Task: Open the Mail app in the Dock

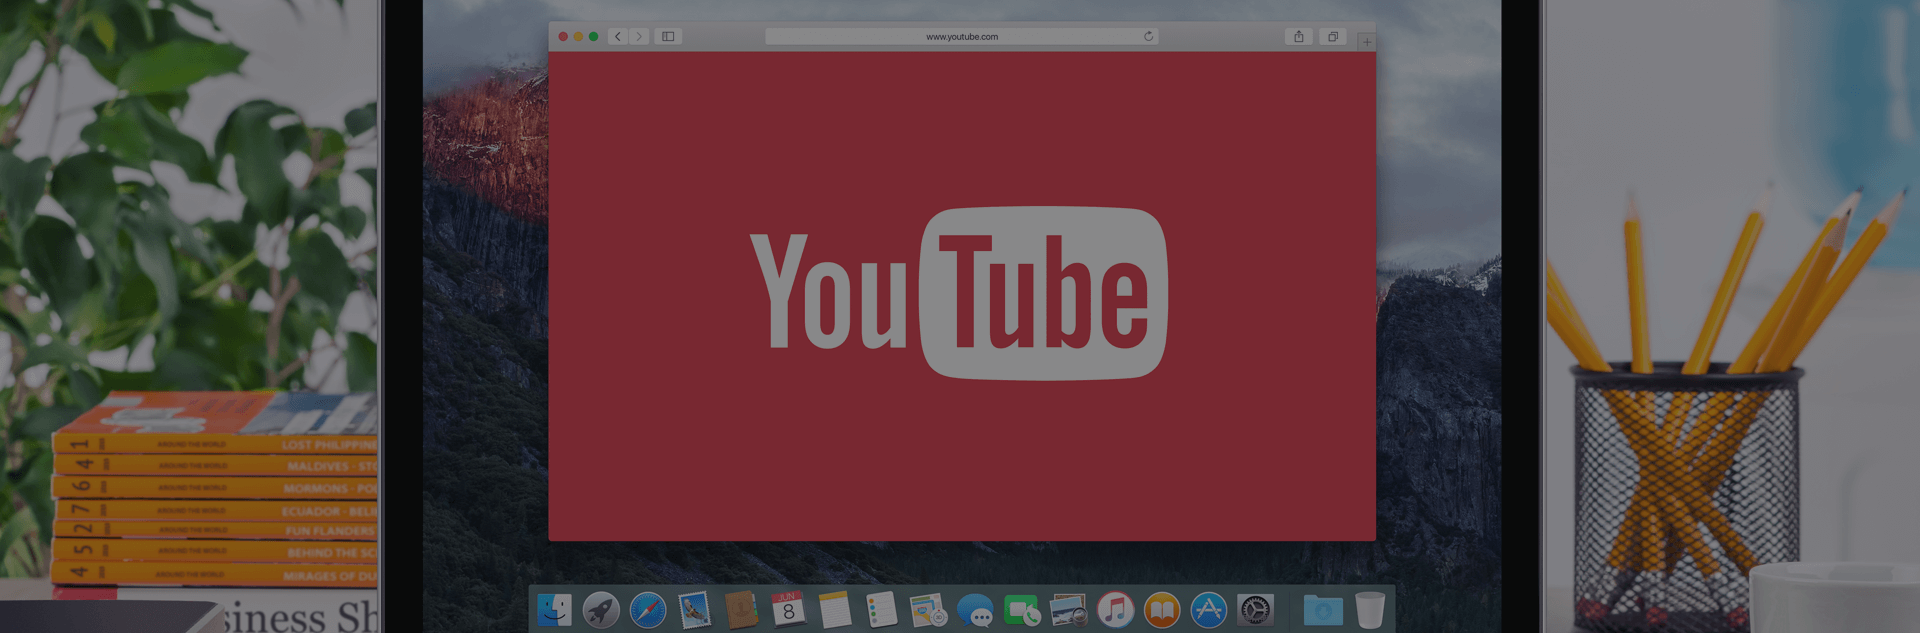Action: [694, 610]
